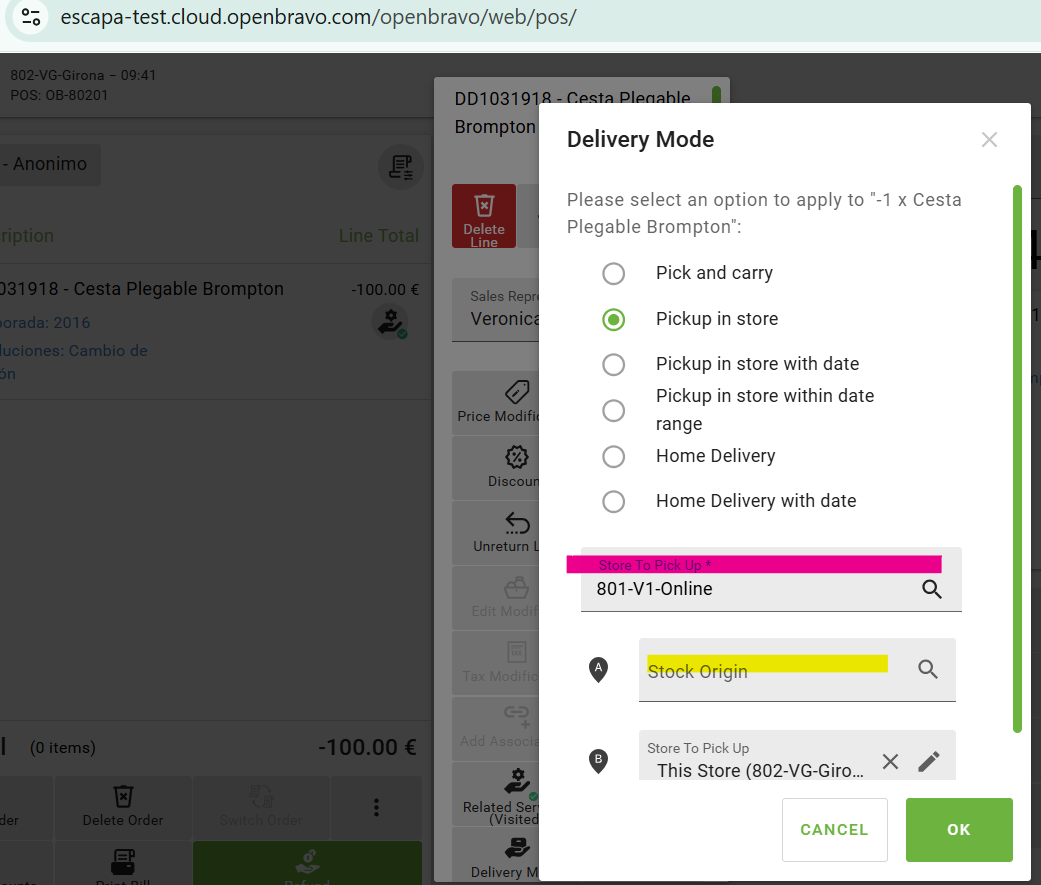This screenshot has width=1041, height=885.
Task: Select Home Delivery with date option
Action: point(613,501)
